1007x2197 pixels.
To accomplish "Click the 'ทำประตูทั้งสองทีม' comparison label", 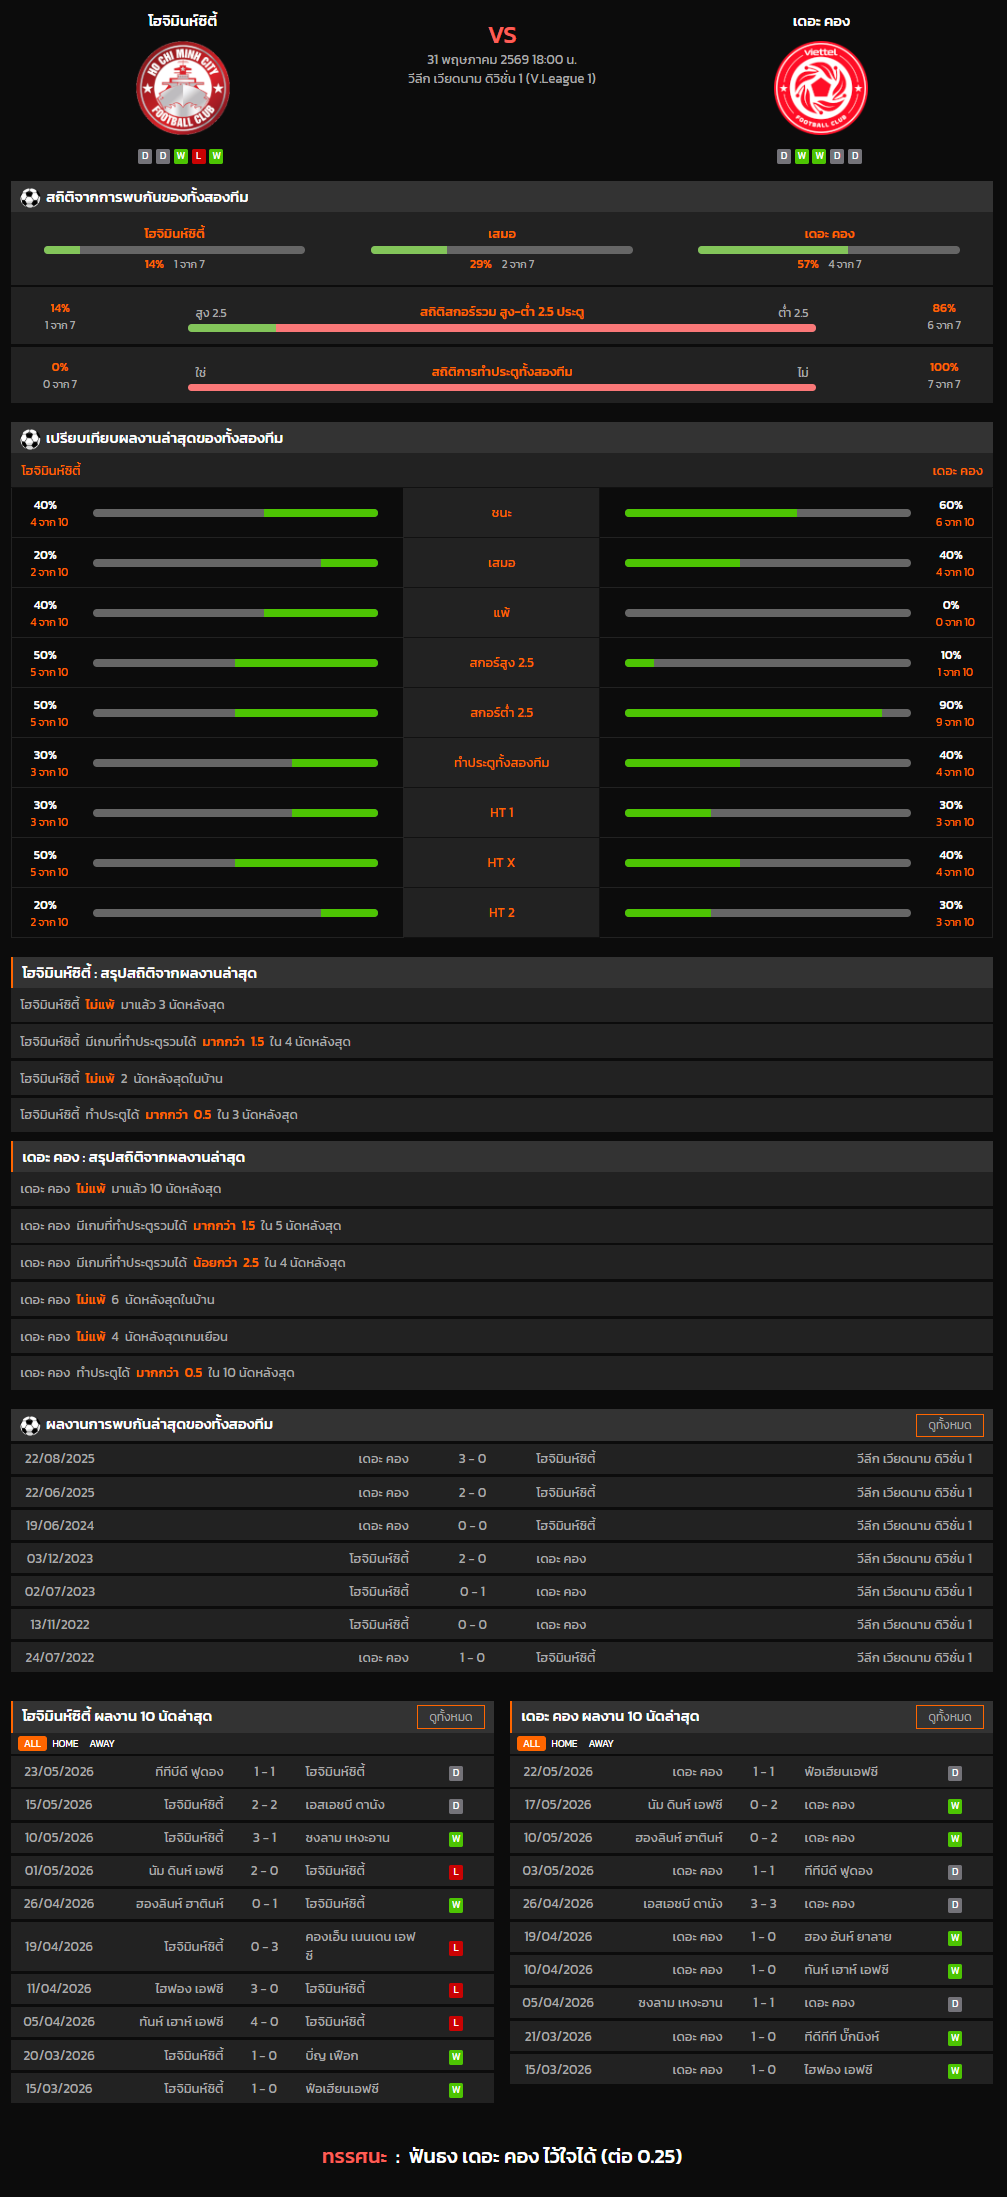I will tap(502, 763).
